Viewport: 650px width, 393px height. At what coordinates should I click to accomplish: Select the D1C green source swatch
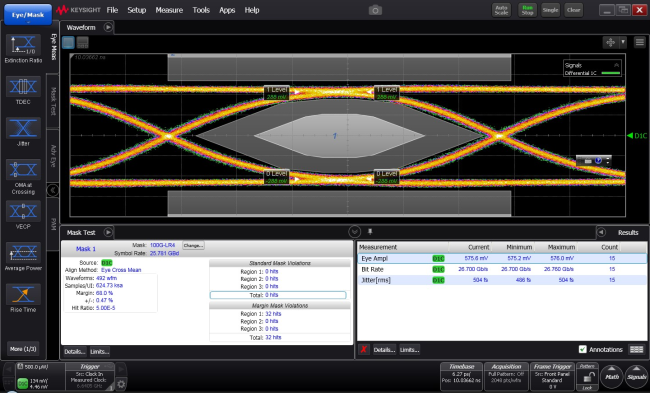pos(107,263)
